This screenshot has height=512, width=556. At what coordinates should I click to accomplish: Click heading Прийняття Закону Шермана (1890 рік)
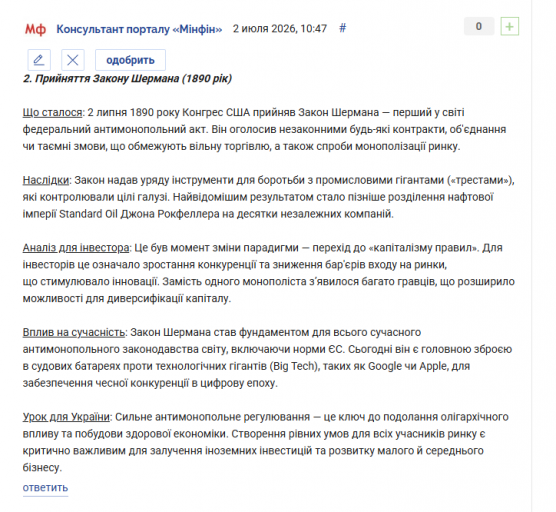pos(133,78)
